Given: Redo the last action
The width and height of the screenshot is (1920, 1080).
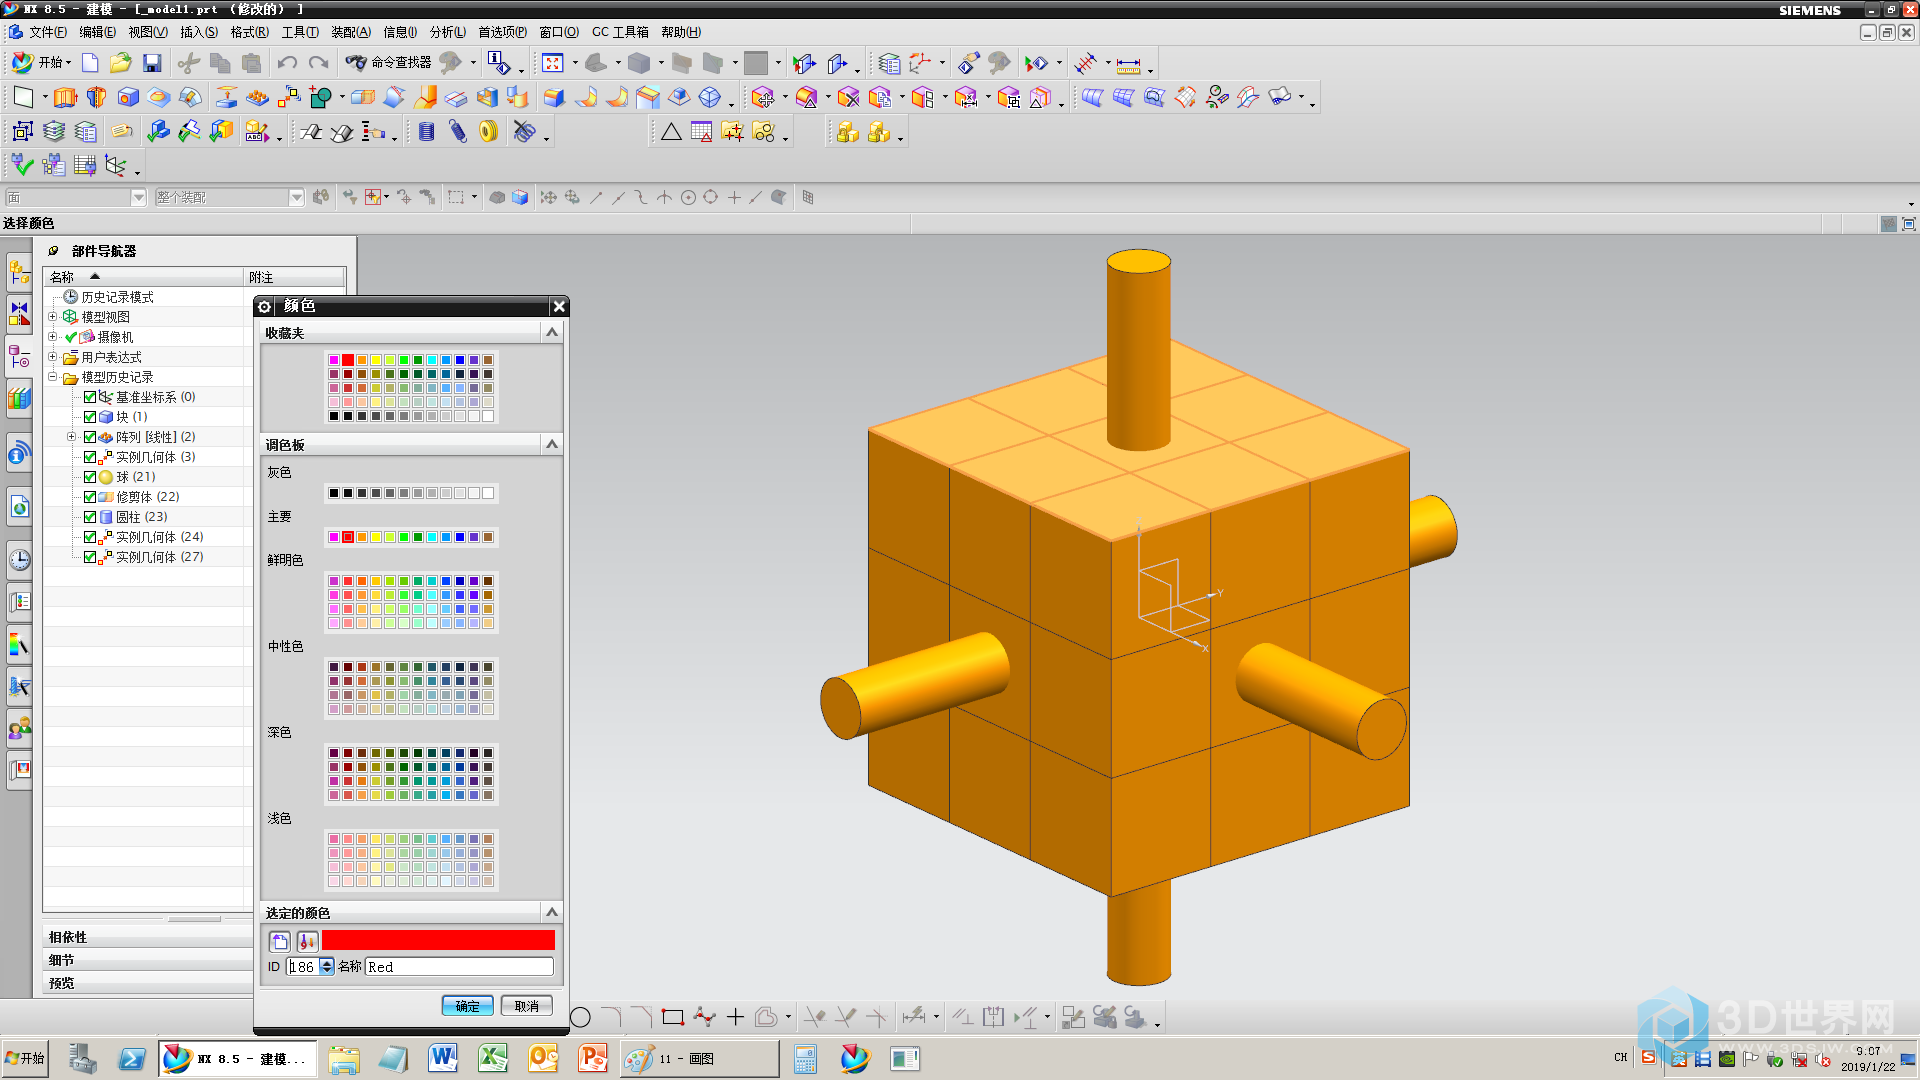Looking at the screenshot, I should [319, 63].
